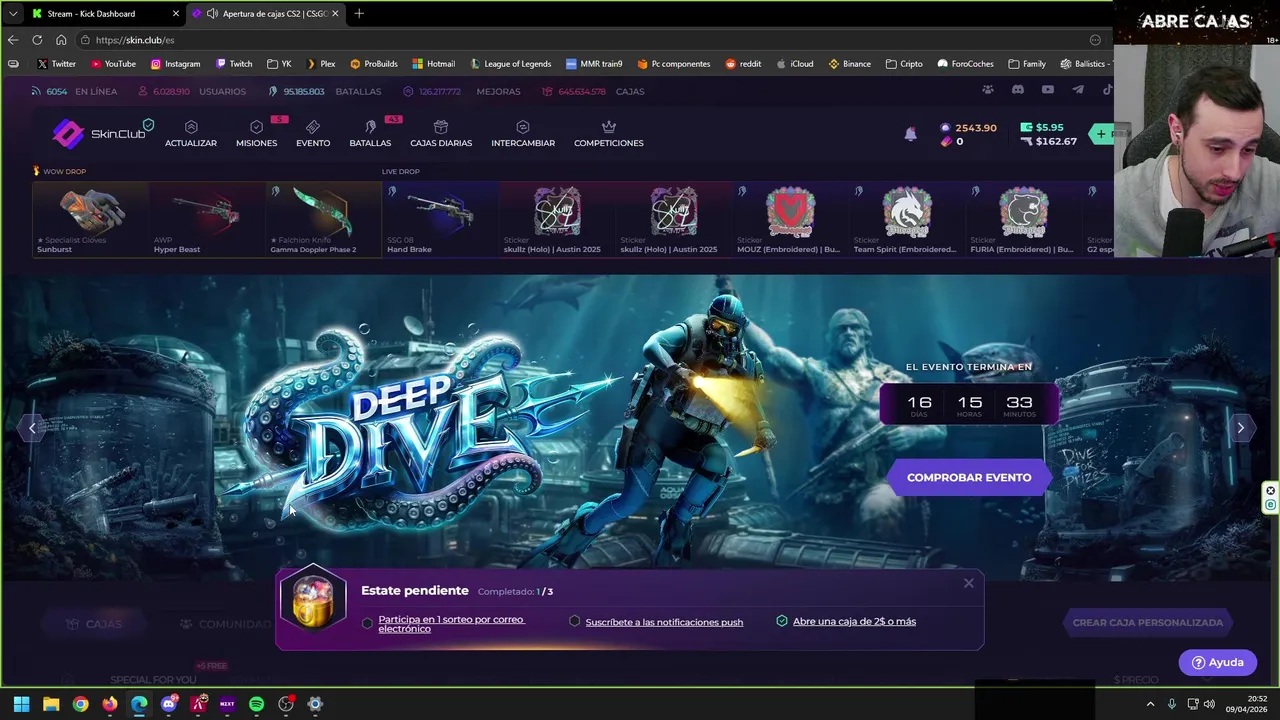Click the treasure chest reward icon
1280x720 pixels.
click(313, 598)
